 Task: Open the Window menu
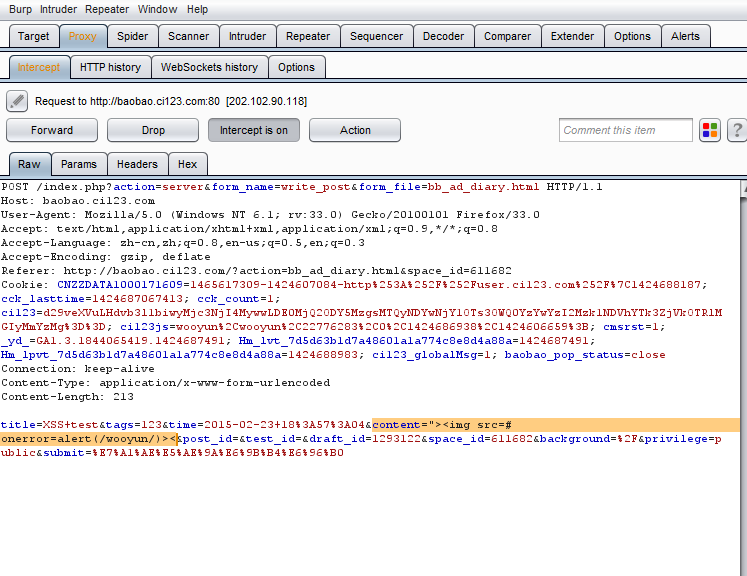click(157, 9)
